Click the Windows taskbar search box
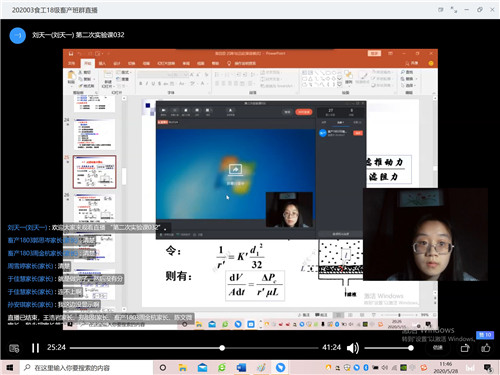This screenshot has width=500, height=375. (x=86, y=368)
